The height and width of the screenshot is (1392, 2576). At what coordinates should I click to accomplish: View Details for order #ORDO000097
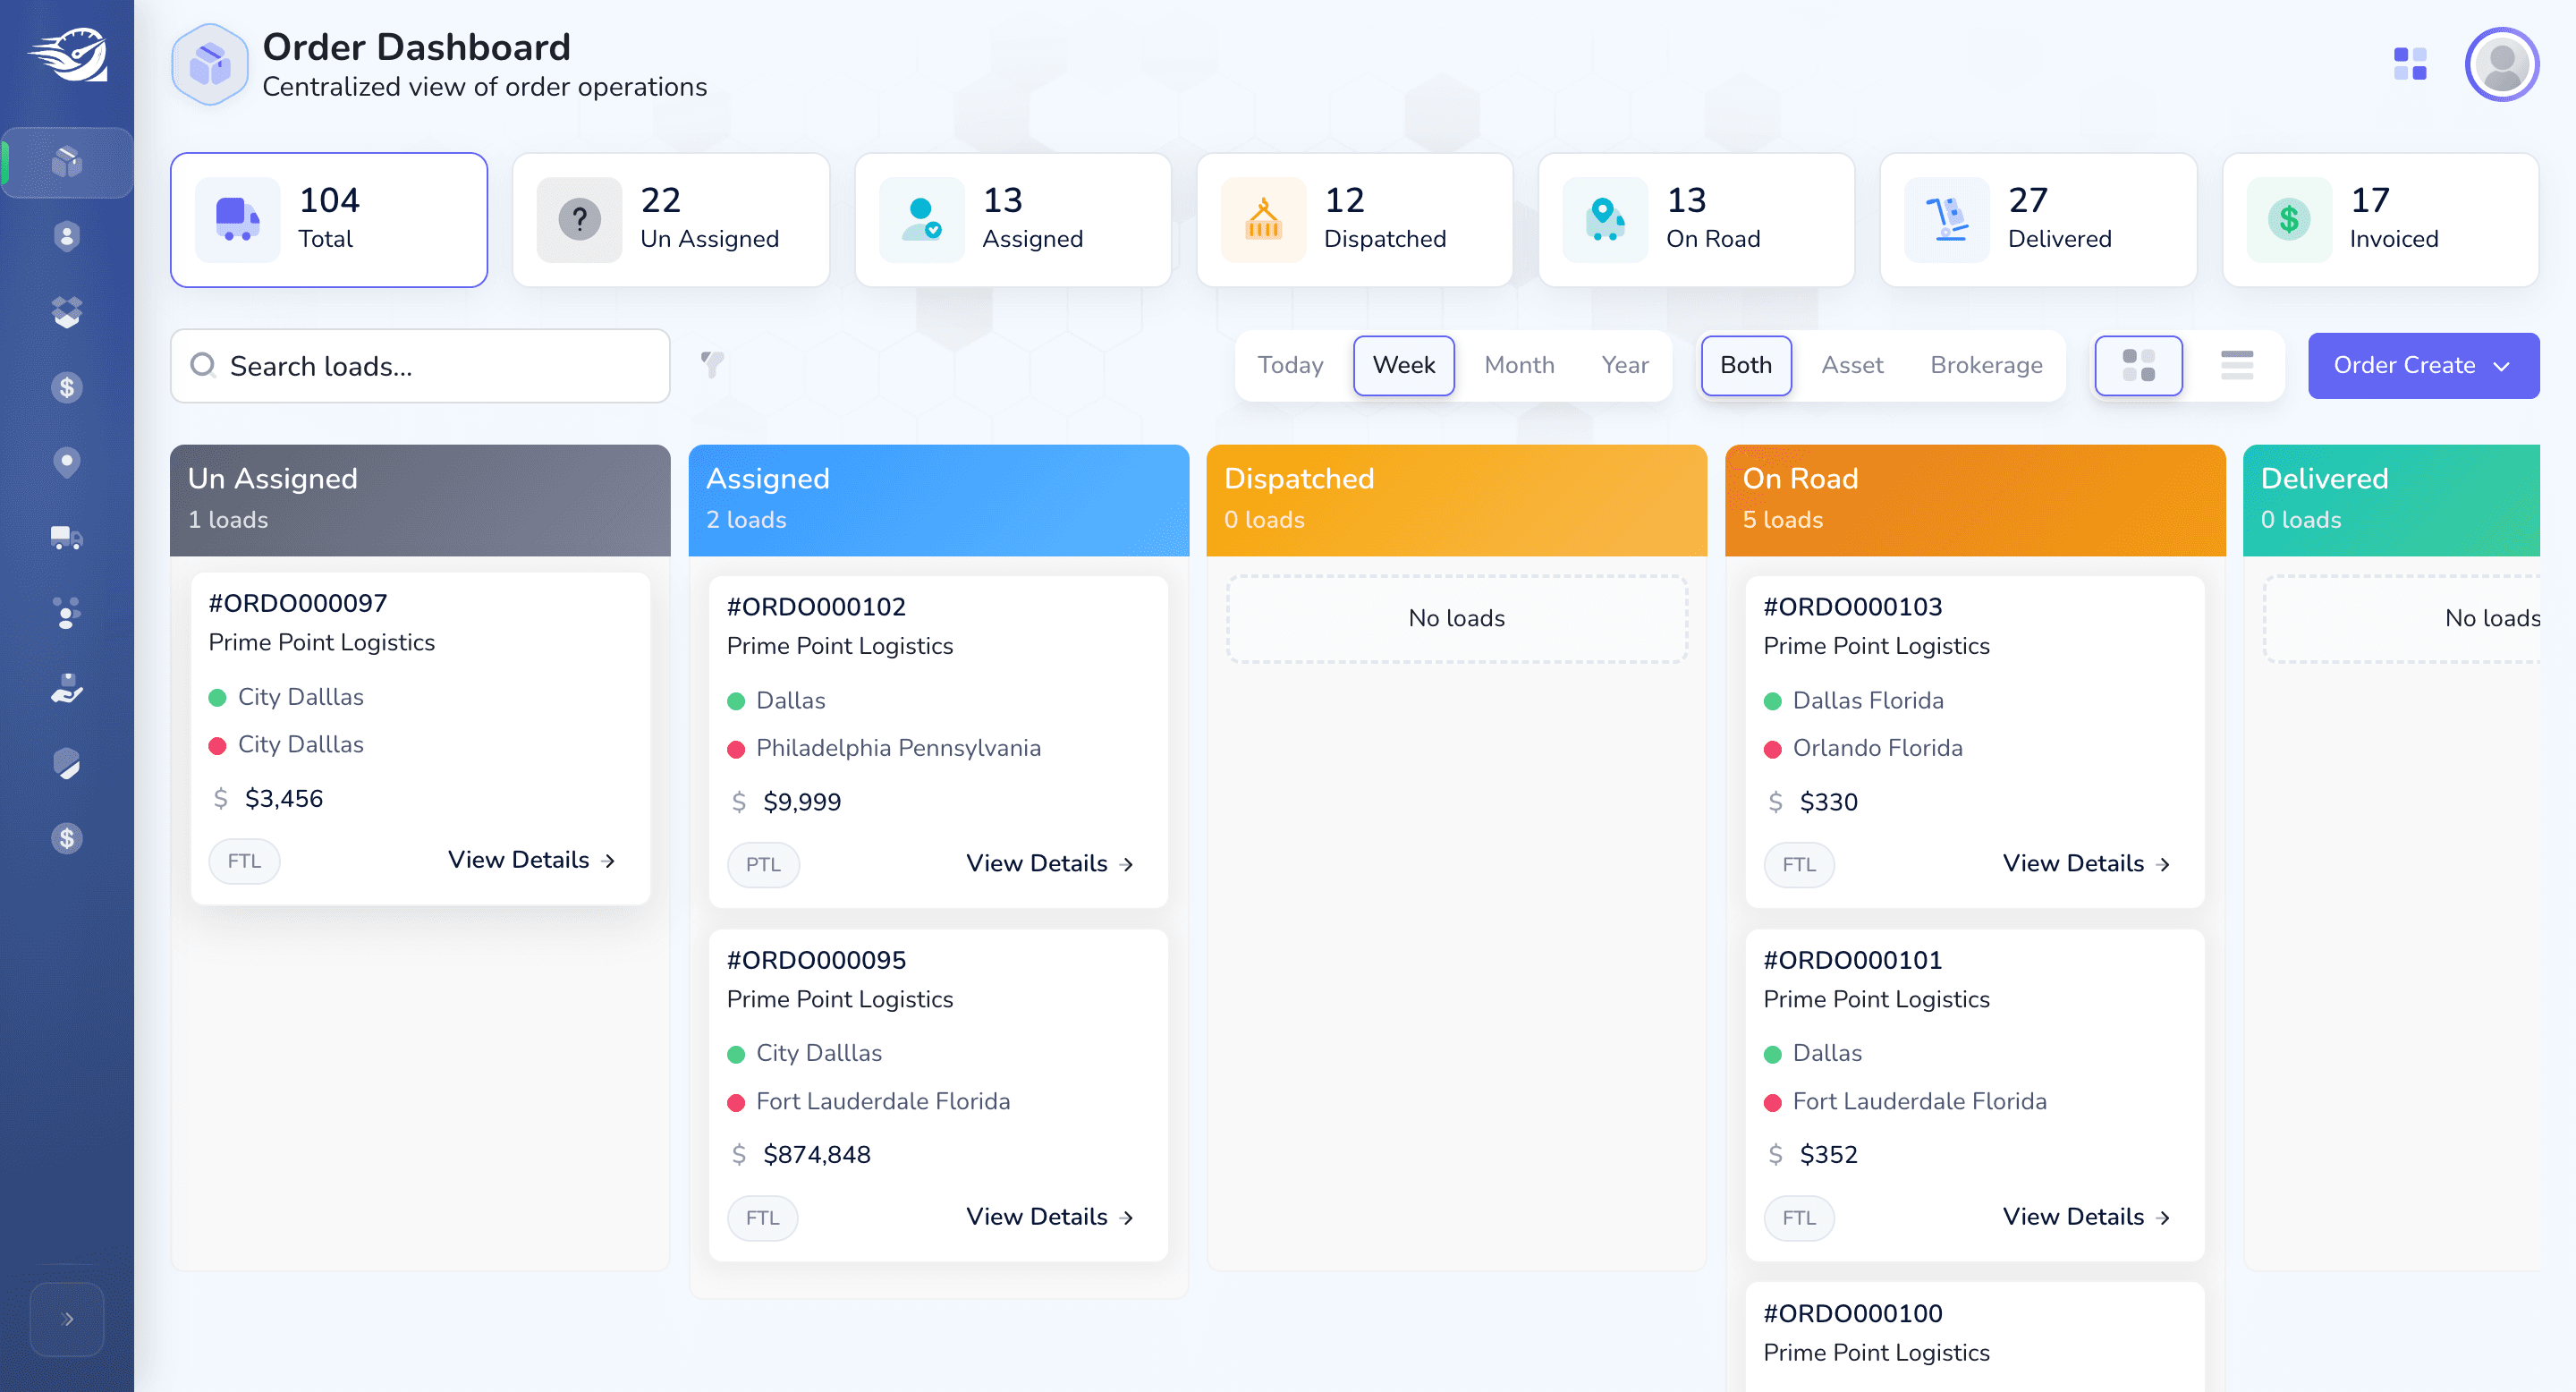[532, 860]
